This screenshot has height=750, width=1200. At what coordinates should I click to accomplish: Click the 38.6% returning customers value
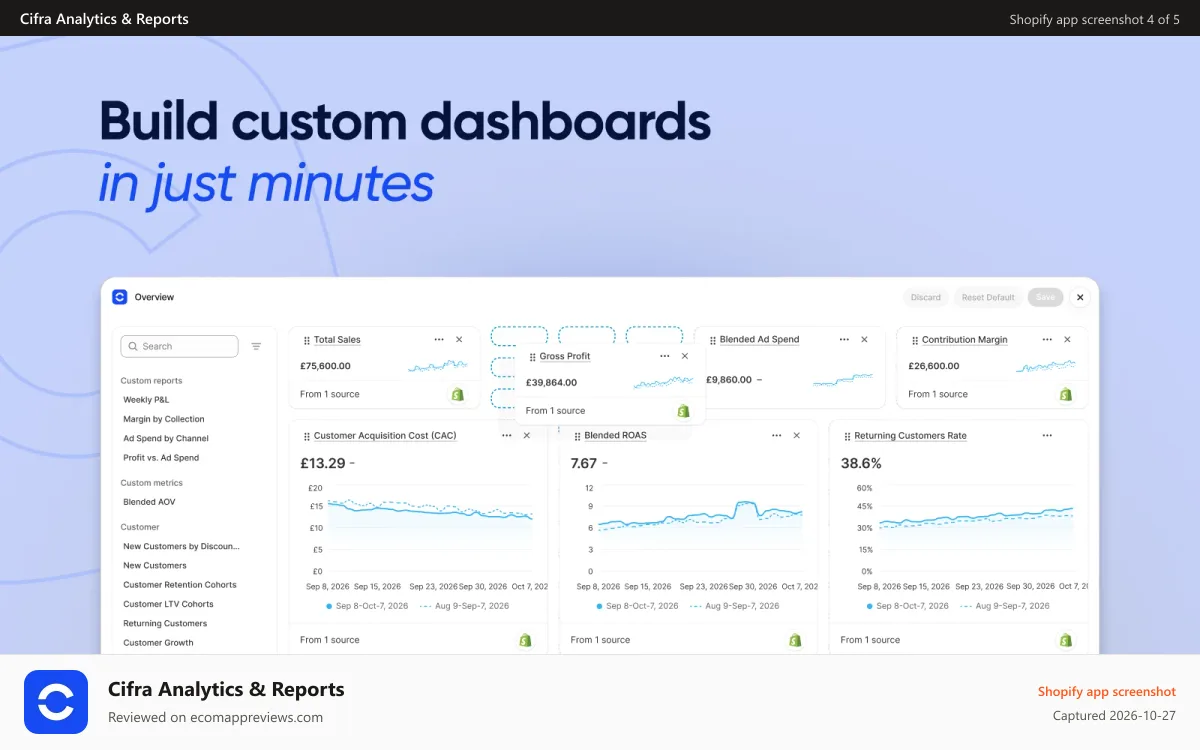point(861,463)
